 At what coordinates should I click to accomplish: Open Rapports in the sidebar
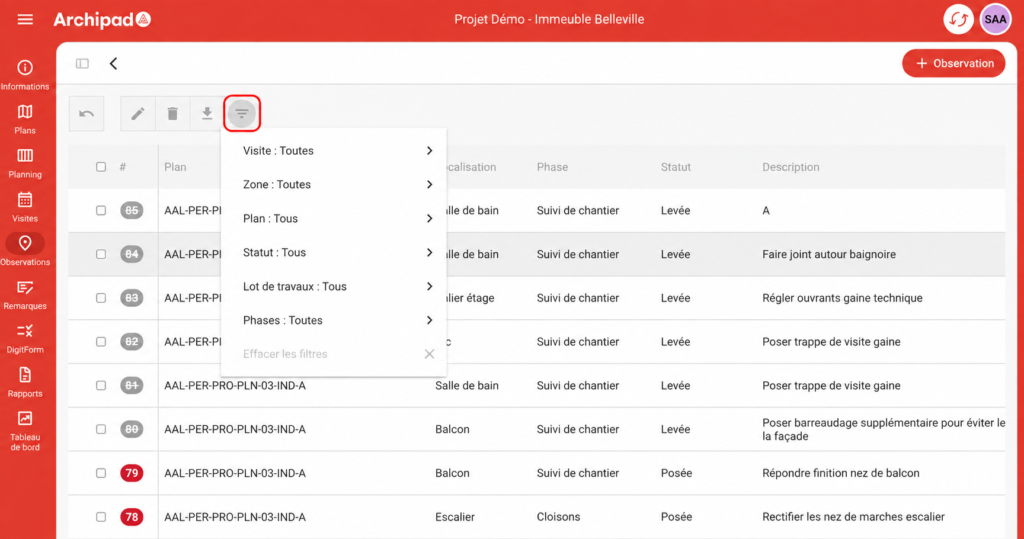pos(25,382)
